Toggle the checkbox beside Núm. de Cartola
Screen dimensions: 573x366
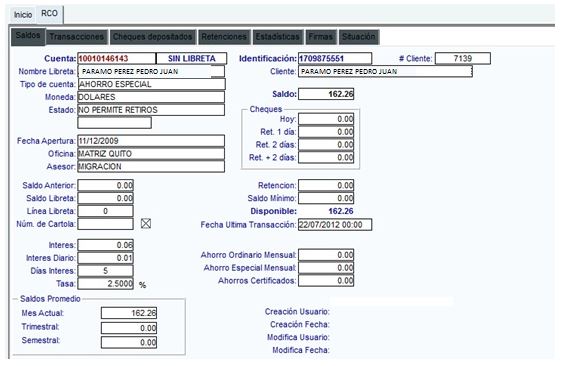point(146,223)
